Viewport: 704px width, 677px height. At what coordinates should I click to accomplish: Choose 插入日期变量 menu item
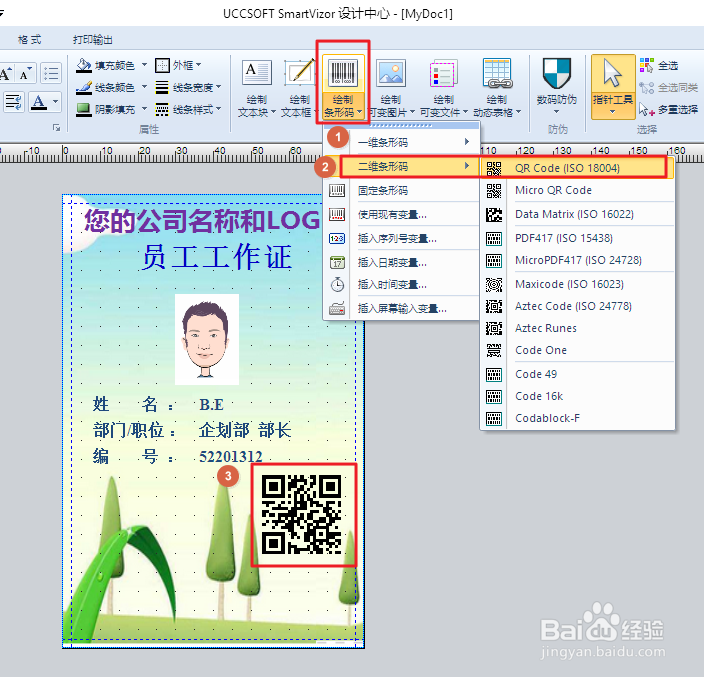pos(401,262)
